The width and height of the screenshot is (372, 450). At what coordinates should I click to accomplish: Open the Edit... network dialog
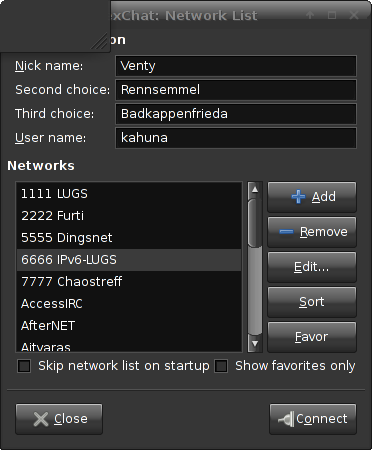click(312, 267)
